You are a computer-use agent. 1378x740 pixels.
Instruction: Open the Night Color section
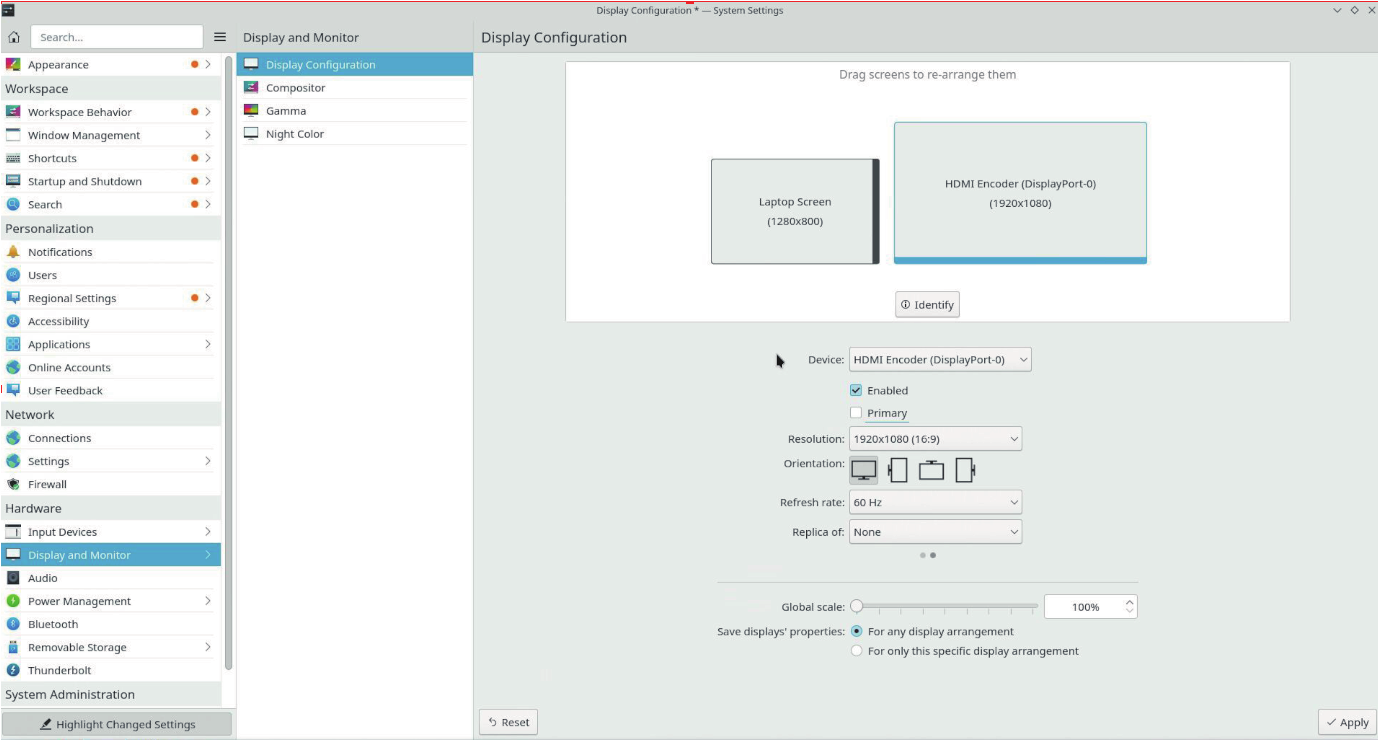coord(294,134)
